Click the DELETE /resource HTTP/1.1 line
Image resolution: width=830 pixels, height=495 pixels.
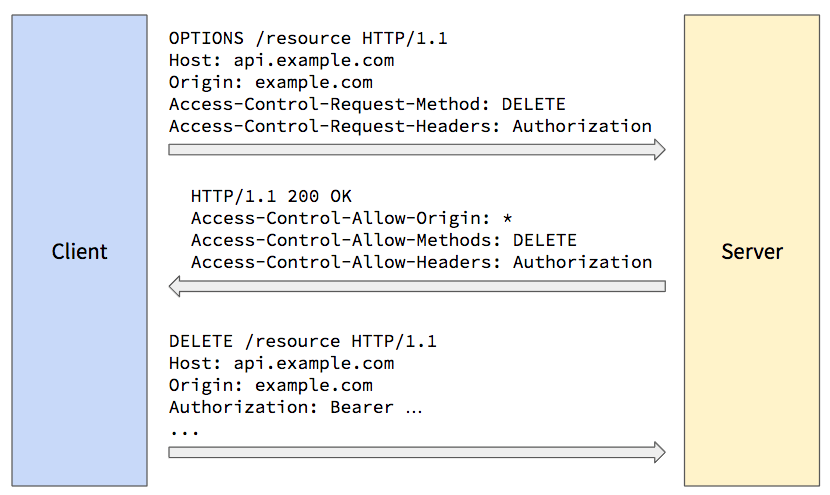point(303,341)
